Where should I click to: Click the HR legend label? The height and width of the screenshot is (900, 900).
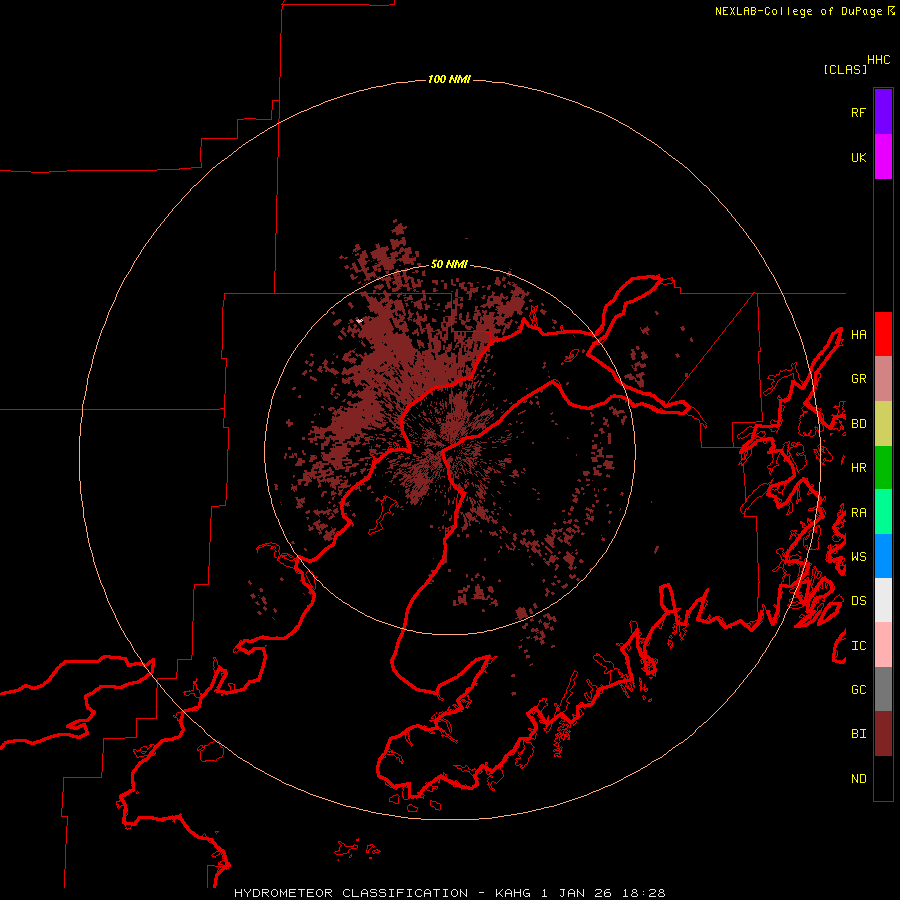click(x=858, y=468)
